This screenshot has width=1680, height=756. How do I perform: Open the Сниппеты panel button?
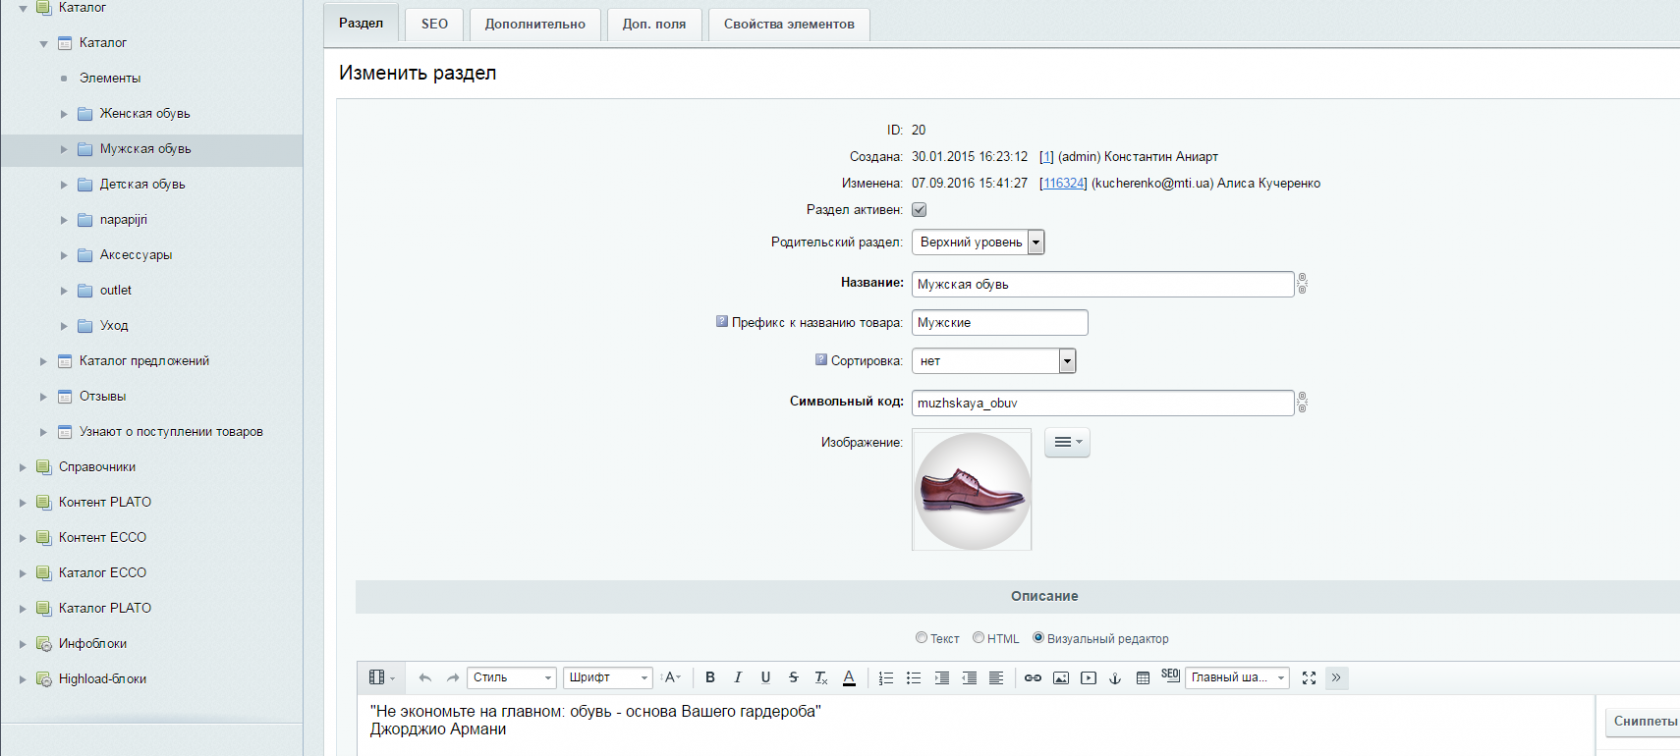1643,721
